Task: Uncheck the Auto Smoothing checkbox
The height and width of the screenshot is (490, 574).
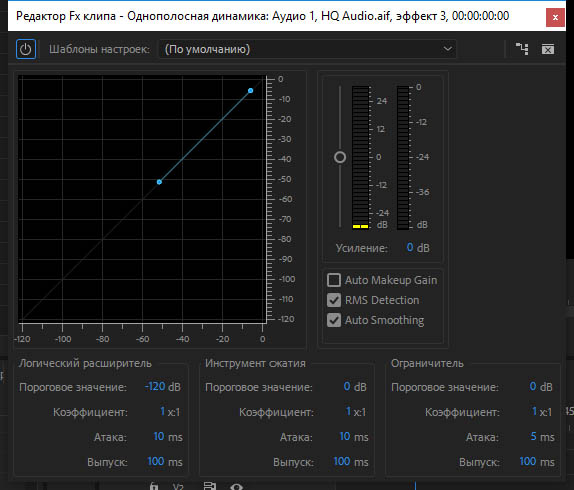Action: pos(334,320)
